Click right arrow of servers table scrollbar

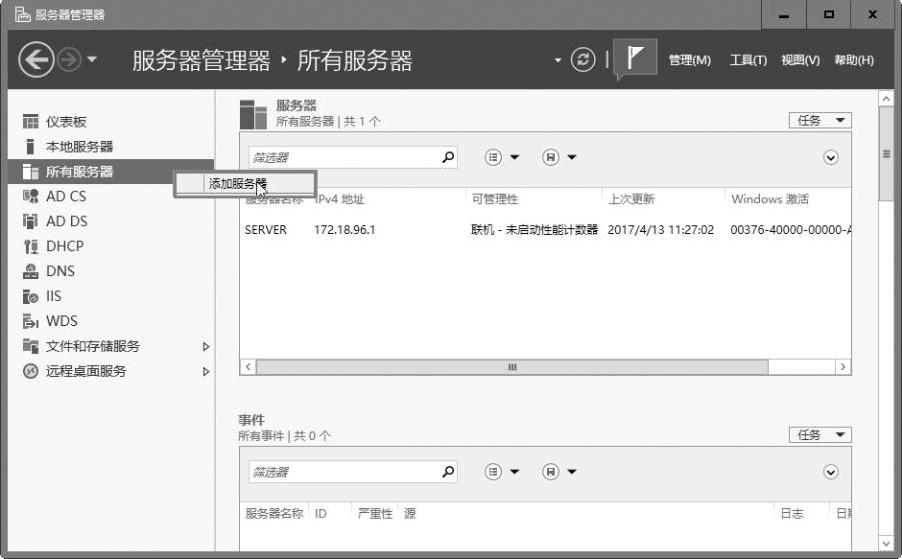(x=843, y=367)
